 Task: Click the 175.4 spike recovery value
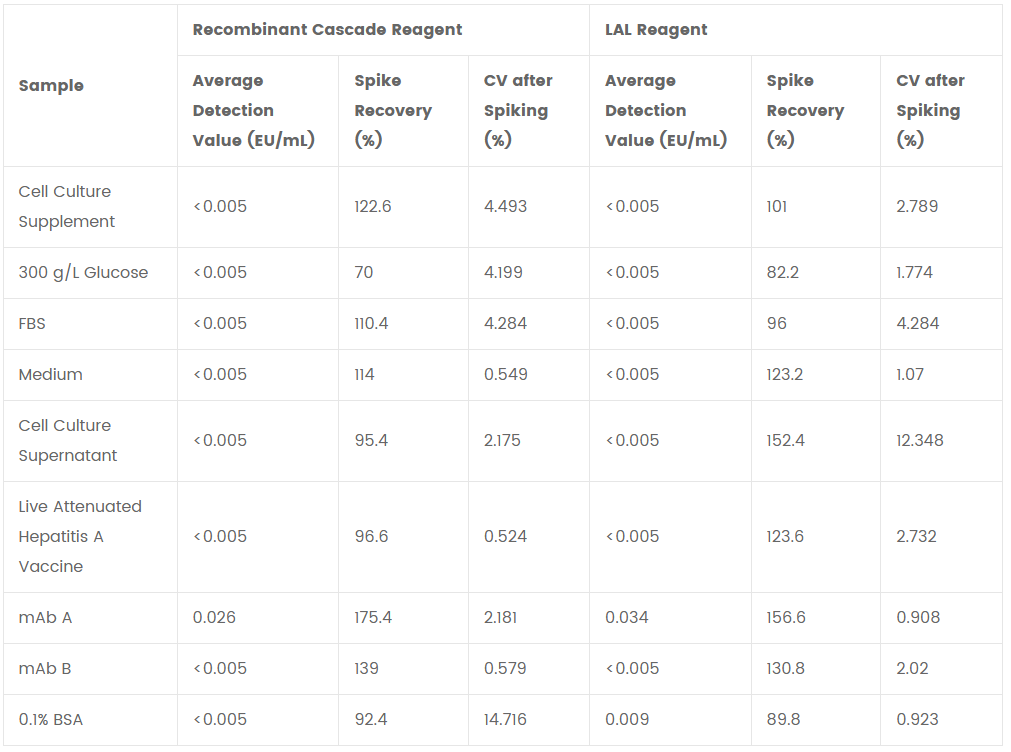click(373, 617)
